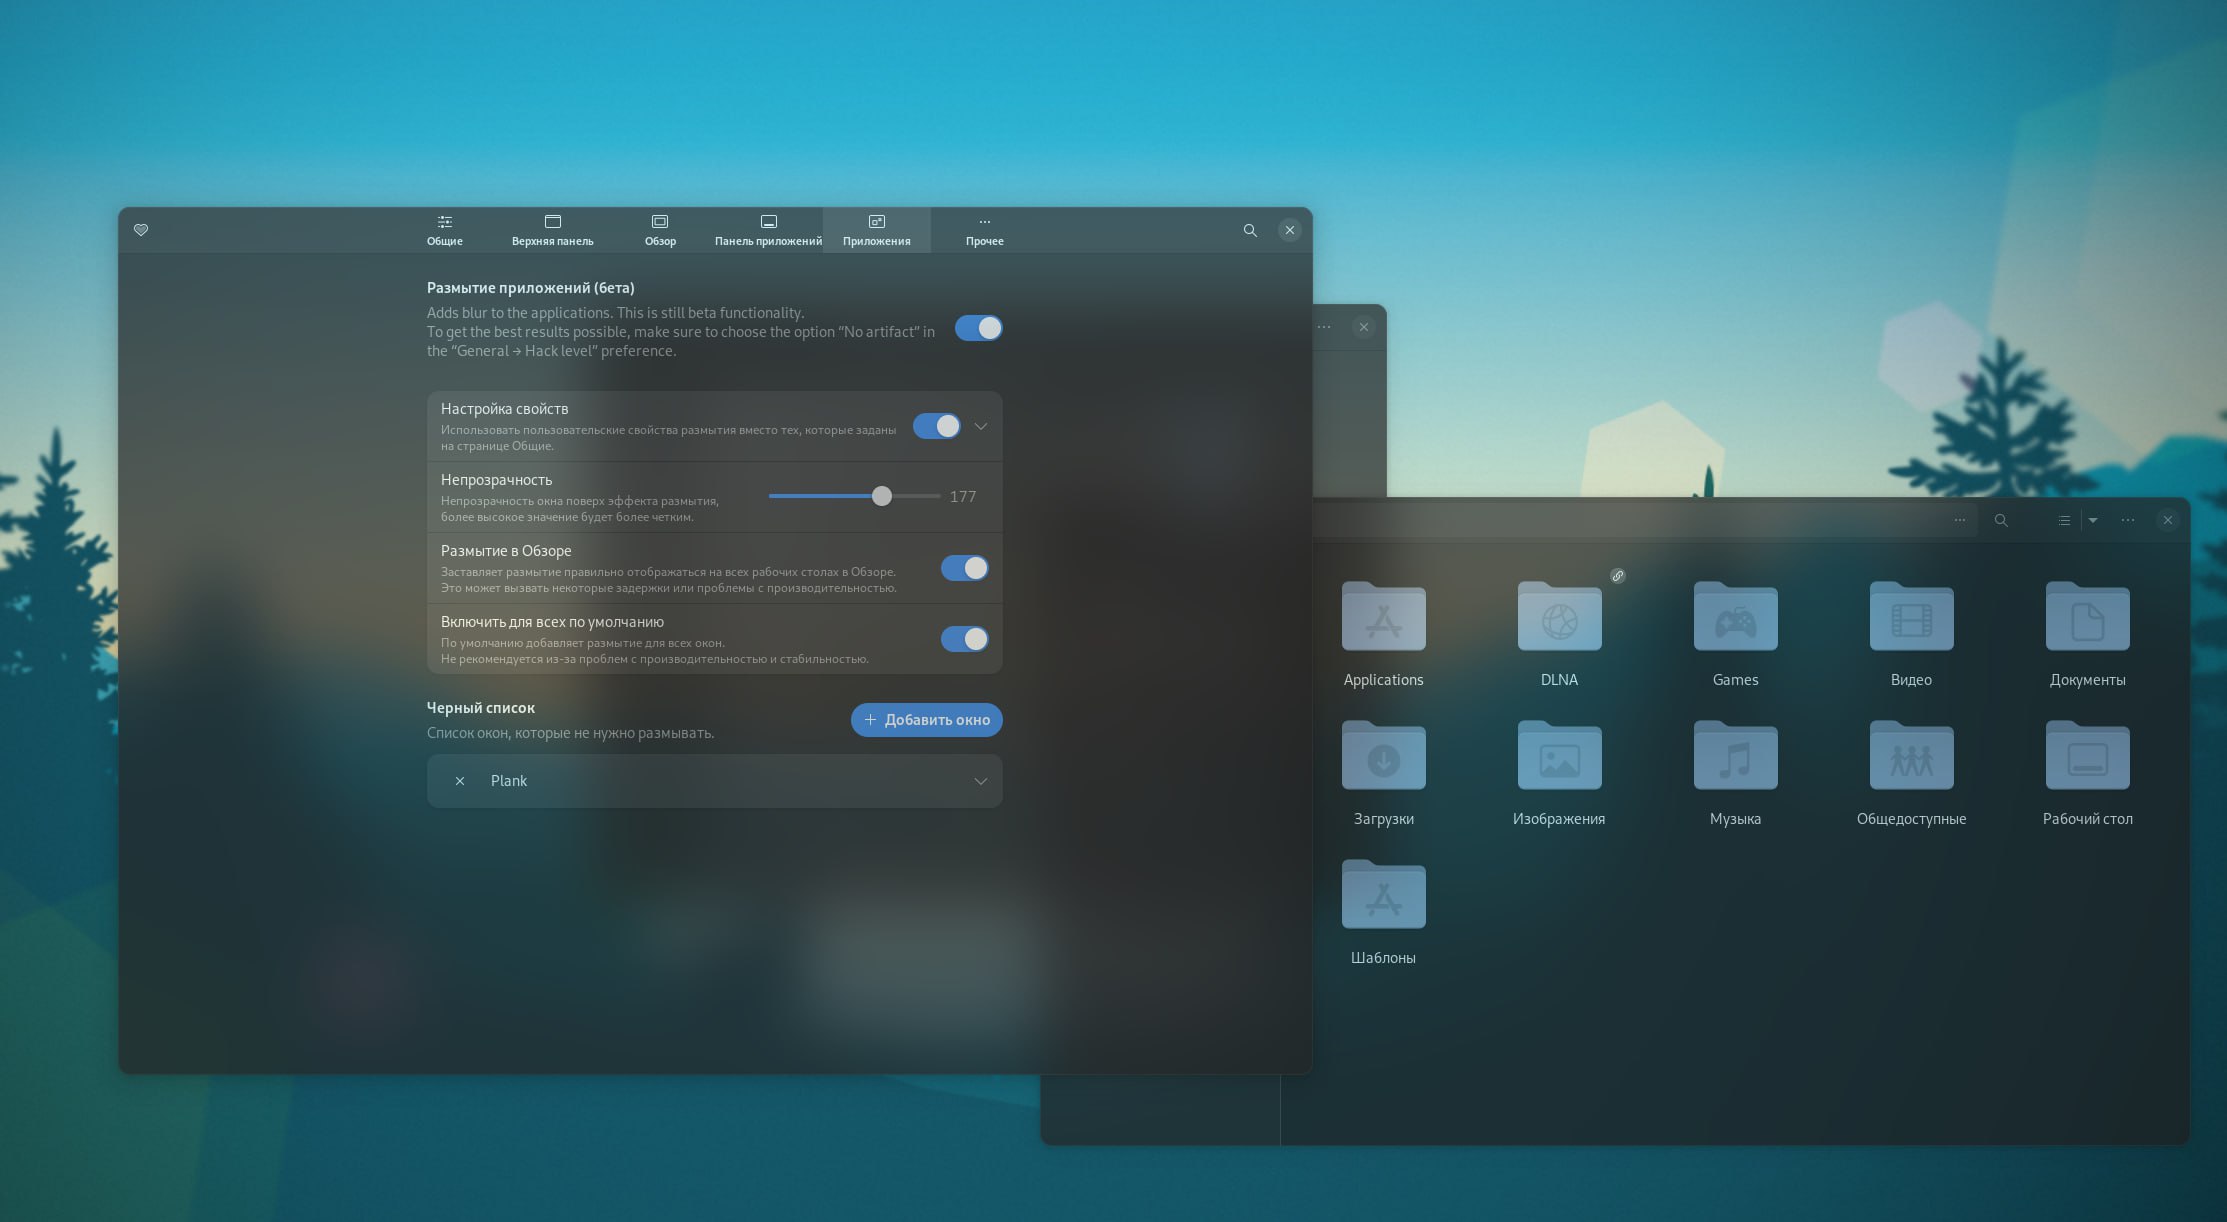Screen dimensions: 2227x1222
Task: Click the heart donate icon
Action: click(x=141, y=230)
